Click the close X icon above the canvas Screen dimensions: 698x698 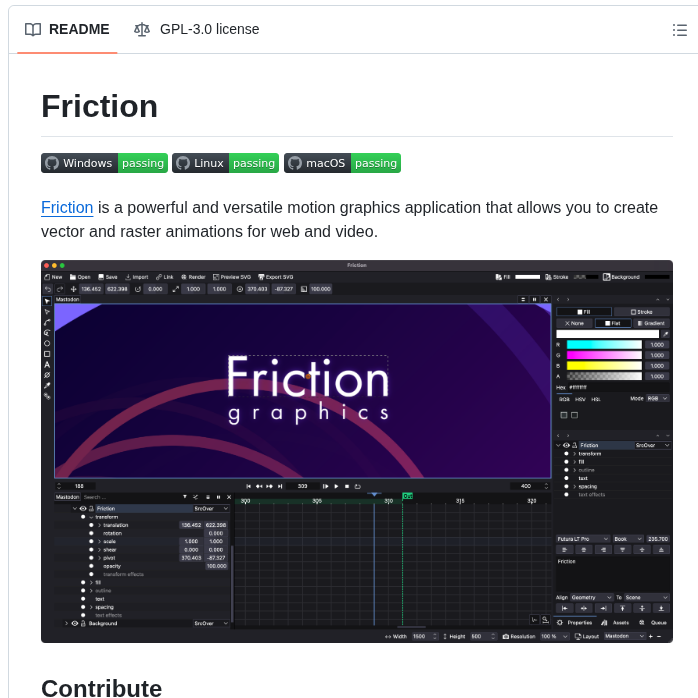(546, 300)
